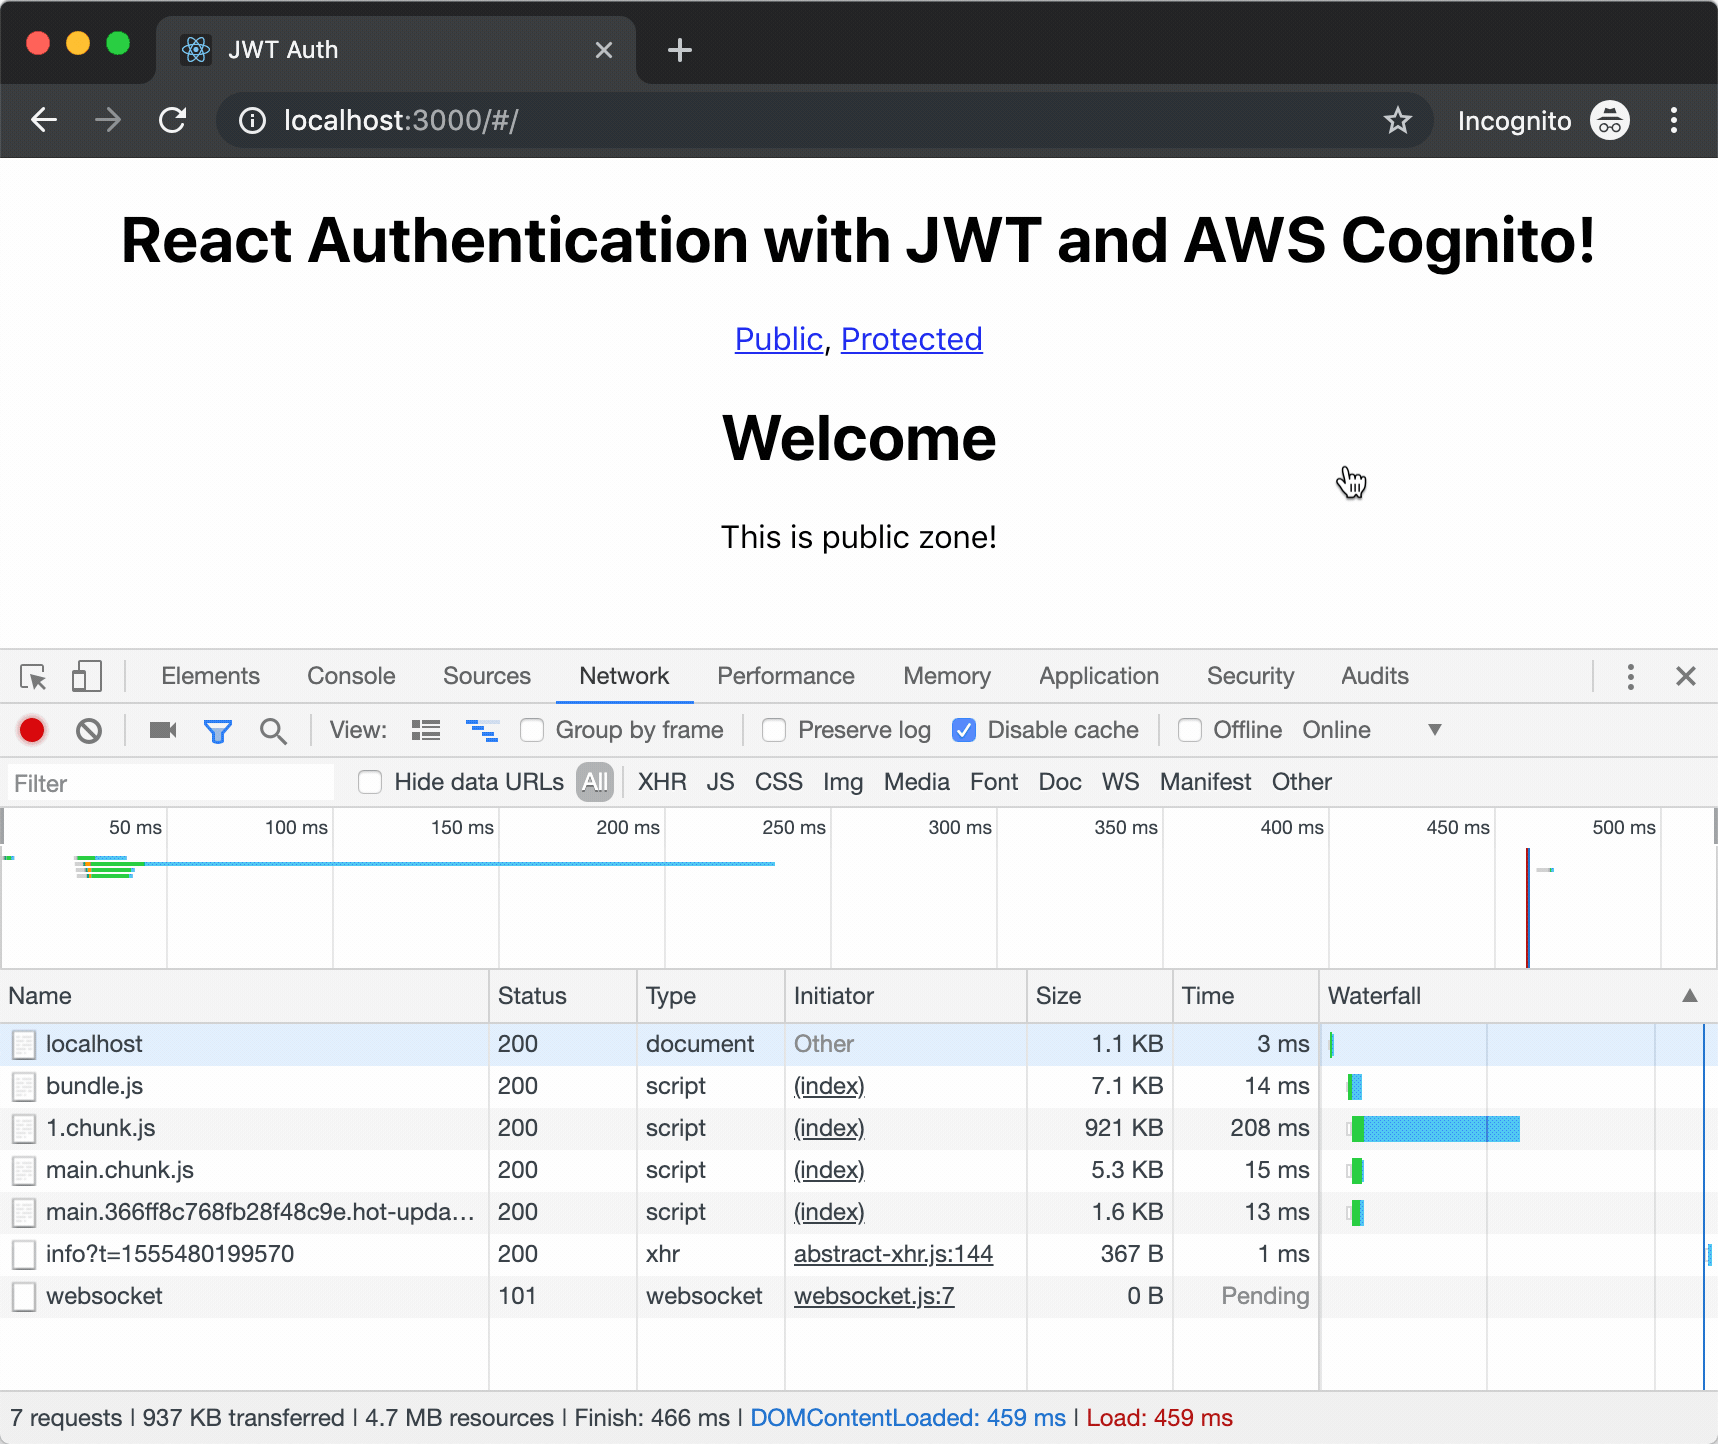Enable Preserve log checkbox
This screenshot has height=1444, width=1718.
coord(774,731)
